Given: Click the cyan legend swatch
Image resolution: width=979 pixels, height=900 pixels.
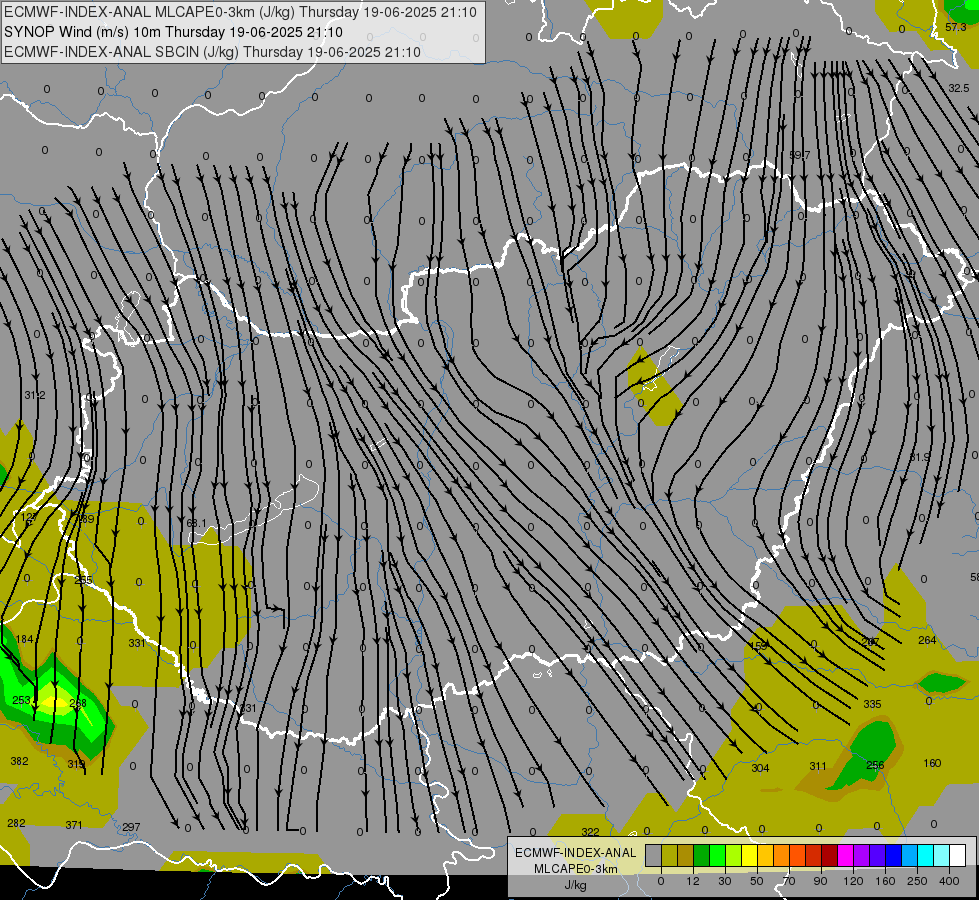Looking at the screenshot, I should [x=926, y=855].
